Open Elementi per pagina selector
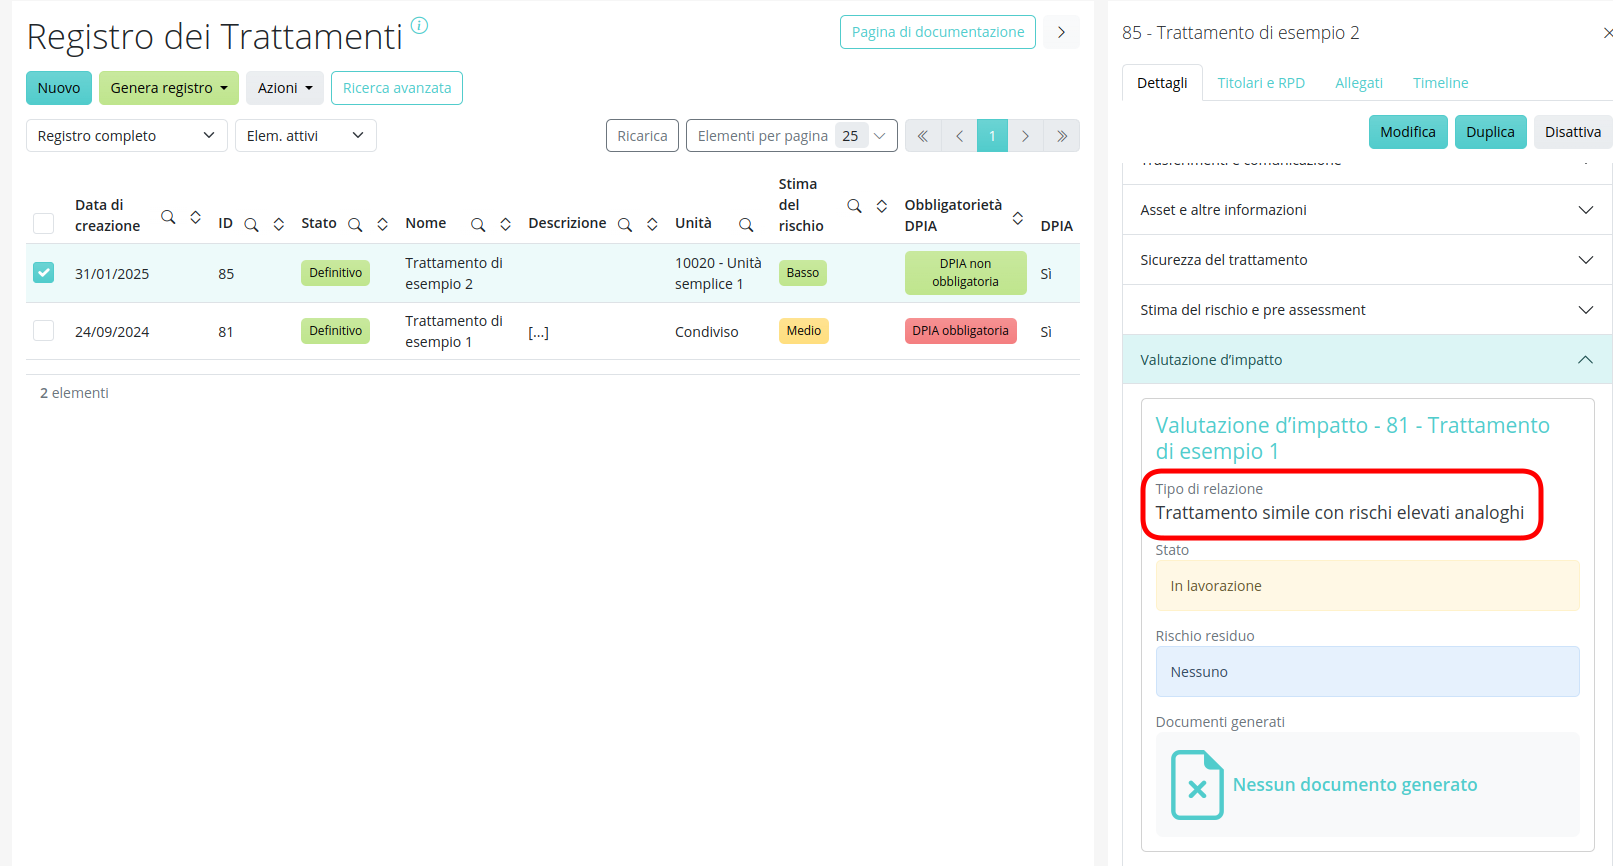 pos(792,136)
